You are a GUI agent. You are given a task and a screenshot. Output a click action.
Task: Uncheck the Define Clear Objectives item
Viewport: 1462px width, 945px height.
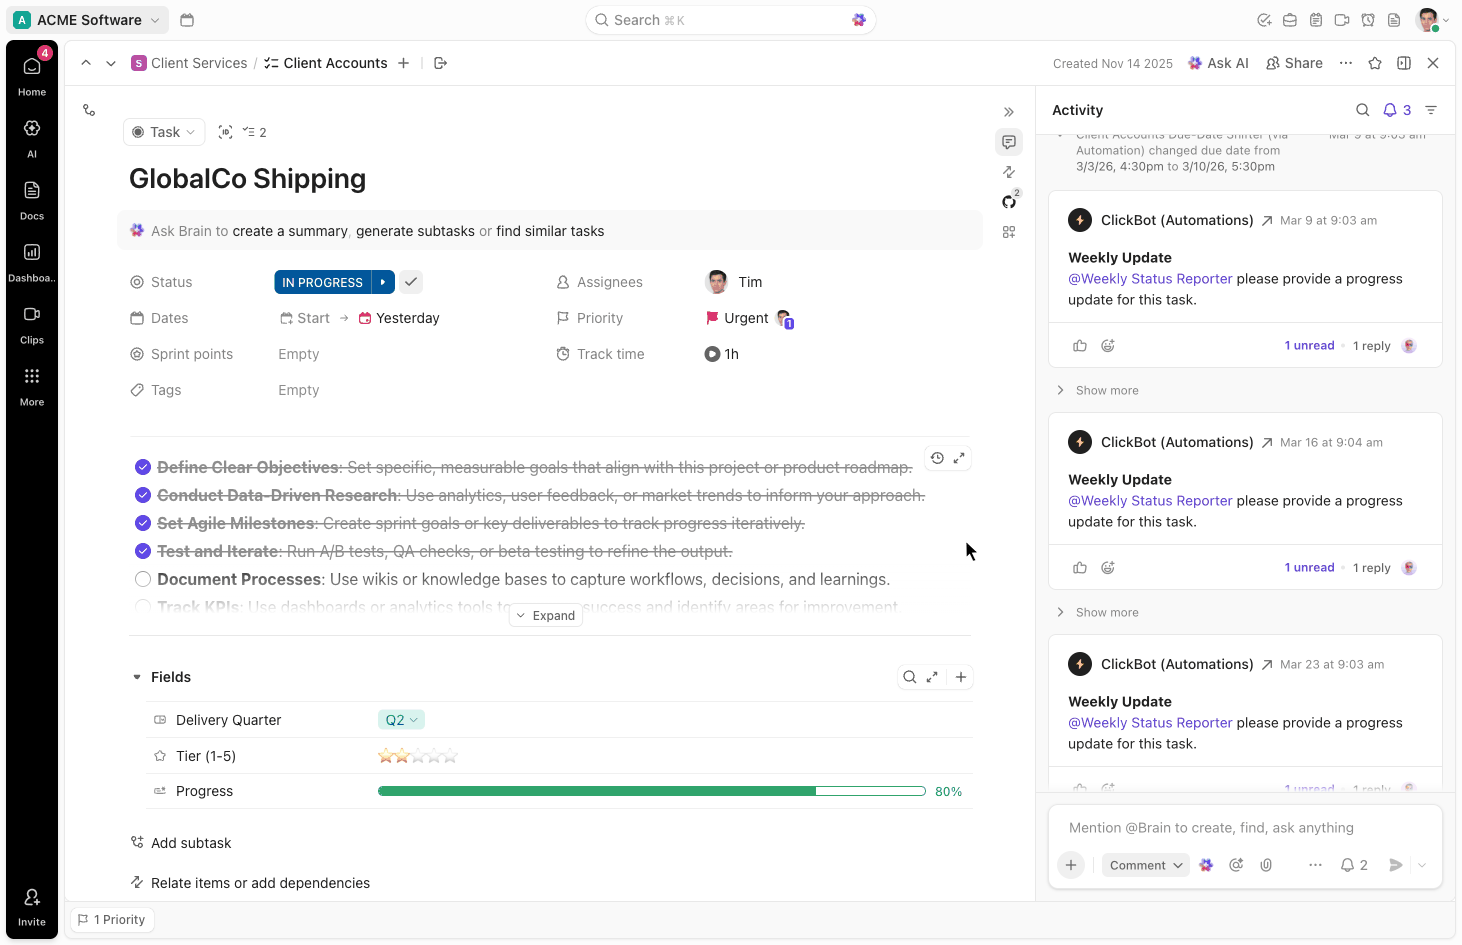pos(143,467)
